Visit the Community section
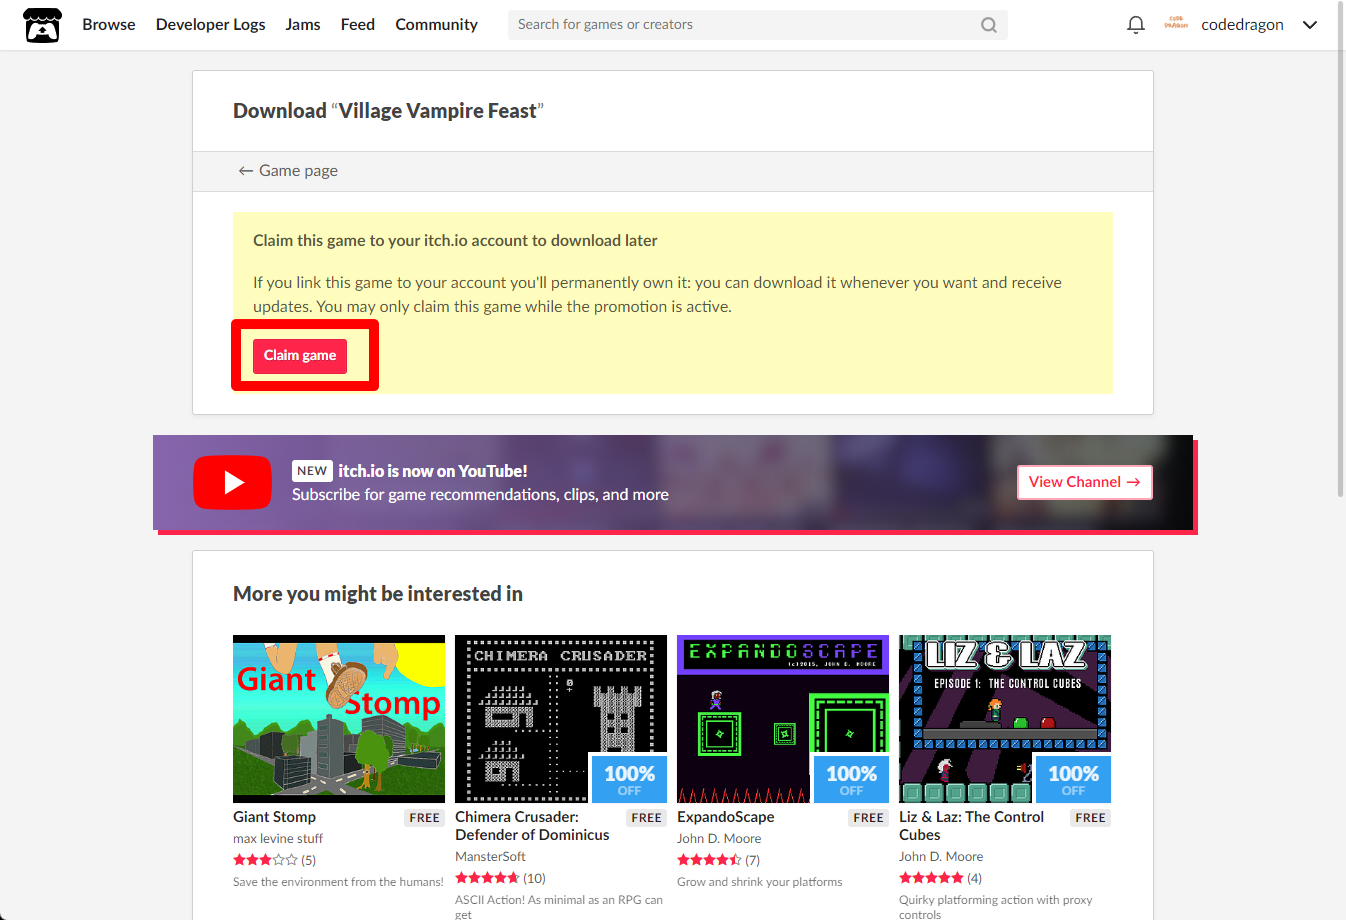 pos(437,25)
